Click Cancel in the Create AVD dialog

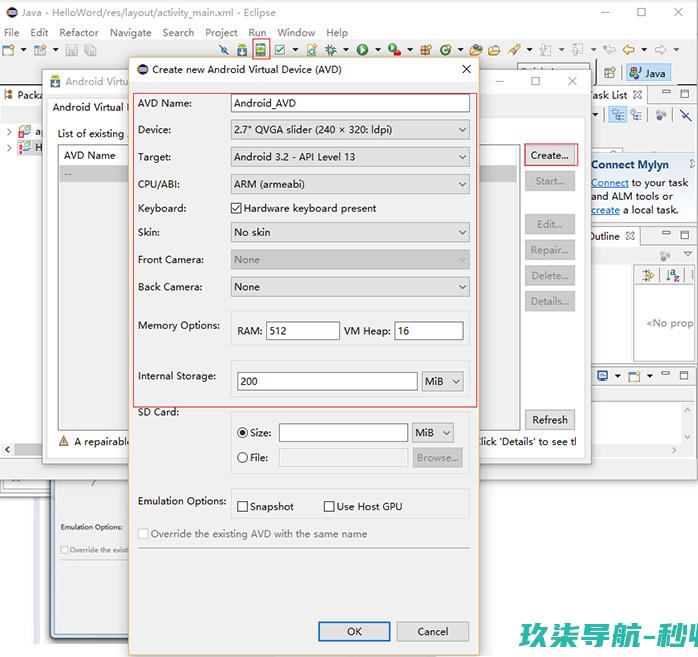tap(433, 632)
